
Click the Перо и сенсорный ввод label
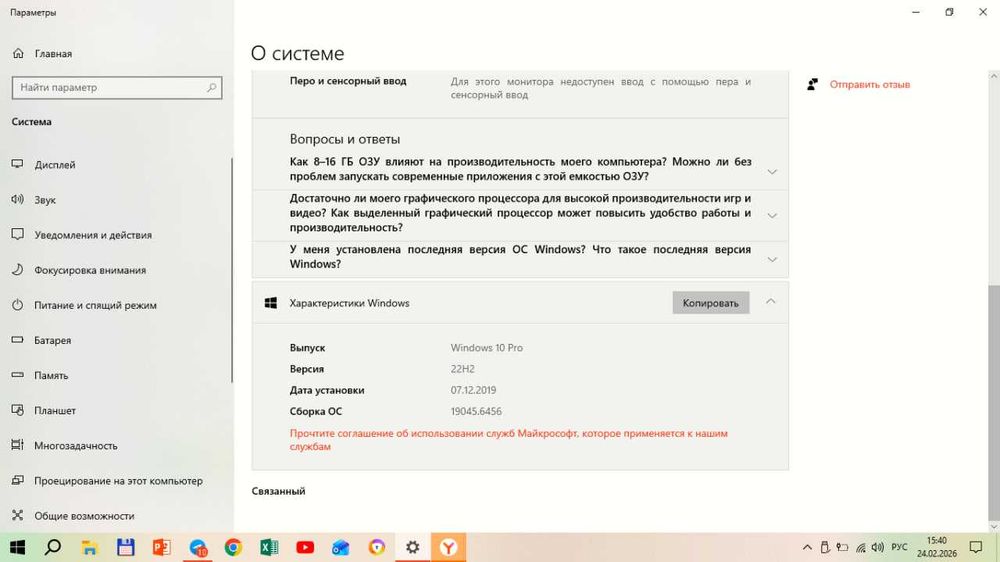pos(348,81)
